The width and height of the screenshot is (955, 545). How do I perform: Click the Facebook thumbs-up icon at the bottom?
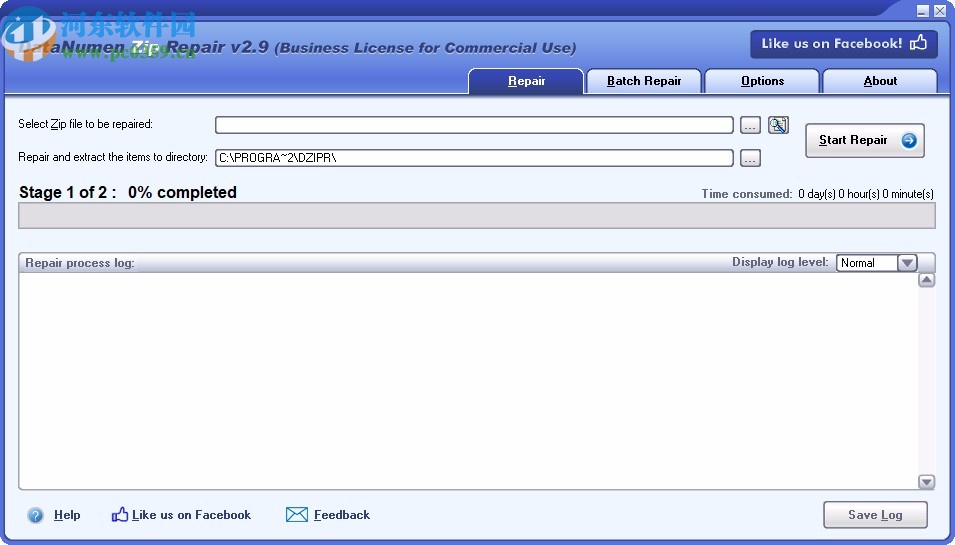(x=120, y=515)
